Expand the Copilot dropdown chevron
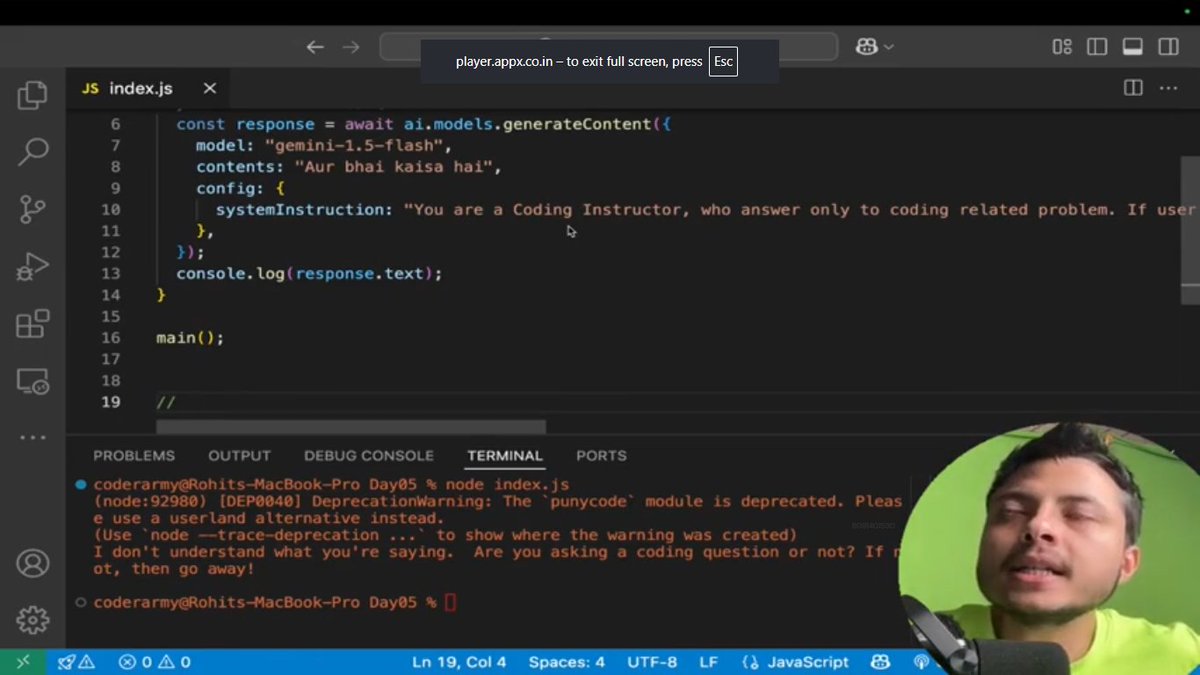Image resolution: width=1200 pixels, height=675 pixels. (888, 47)
